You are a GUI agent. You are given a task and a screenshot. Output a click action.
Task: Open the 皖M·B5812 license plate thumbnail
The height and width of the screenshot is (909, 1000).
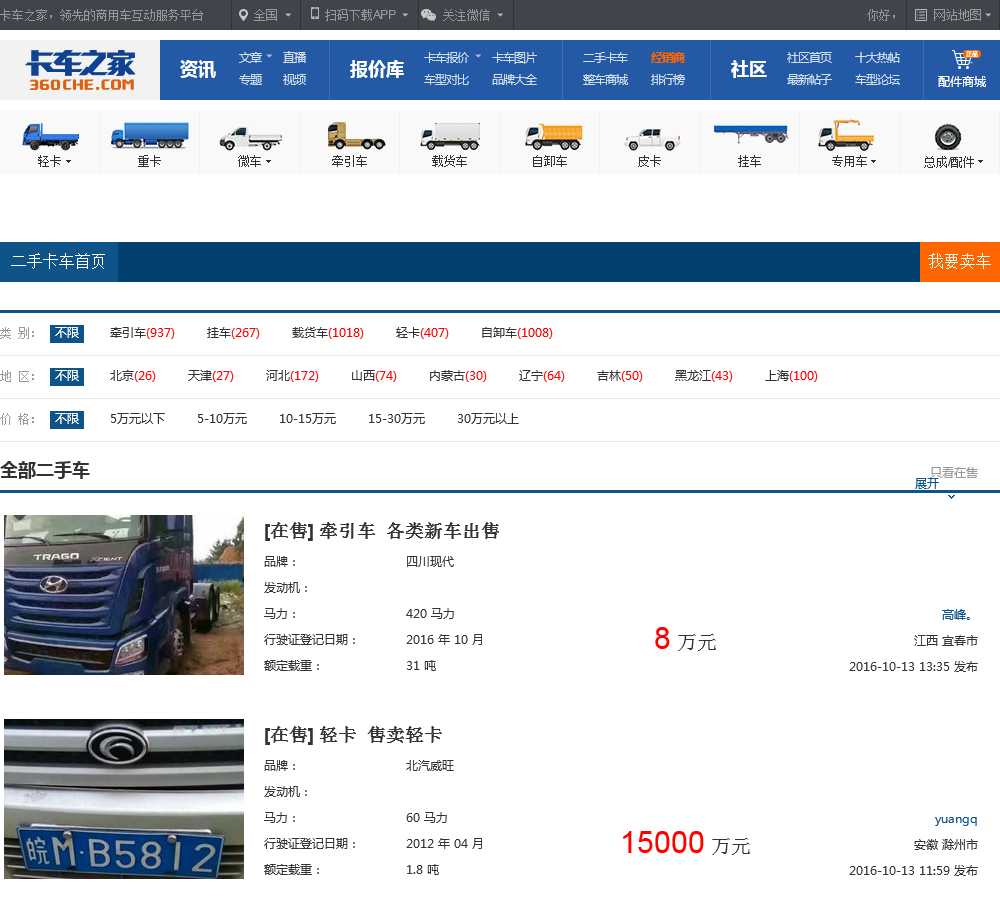click(x=124, y=799)
